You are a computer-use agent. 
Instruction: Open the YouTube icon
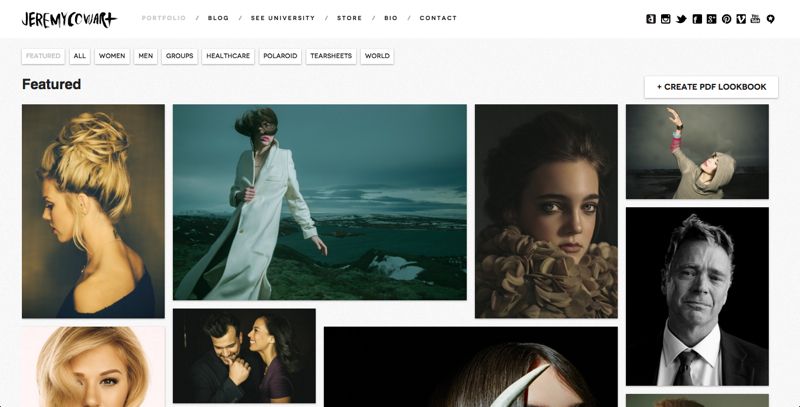756,19
